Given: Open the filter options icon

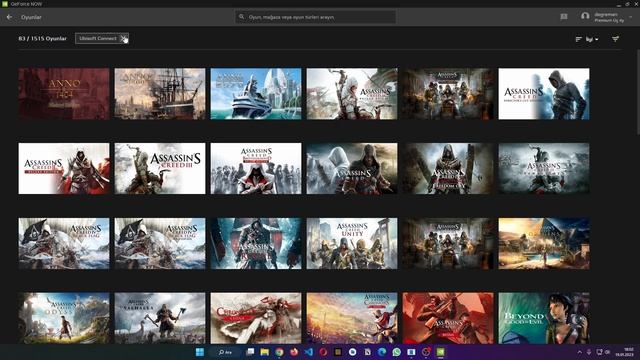Looking at the screenshot, I should pos(615,39).
